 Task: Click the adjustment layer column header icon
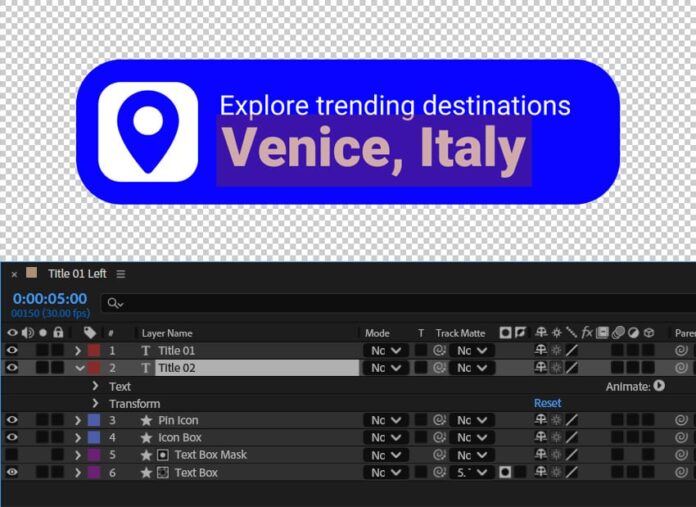click(633, 333)
